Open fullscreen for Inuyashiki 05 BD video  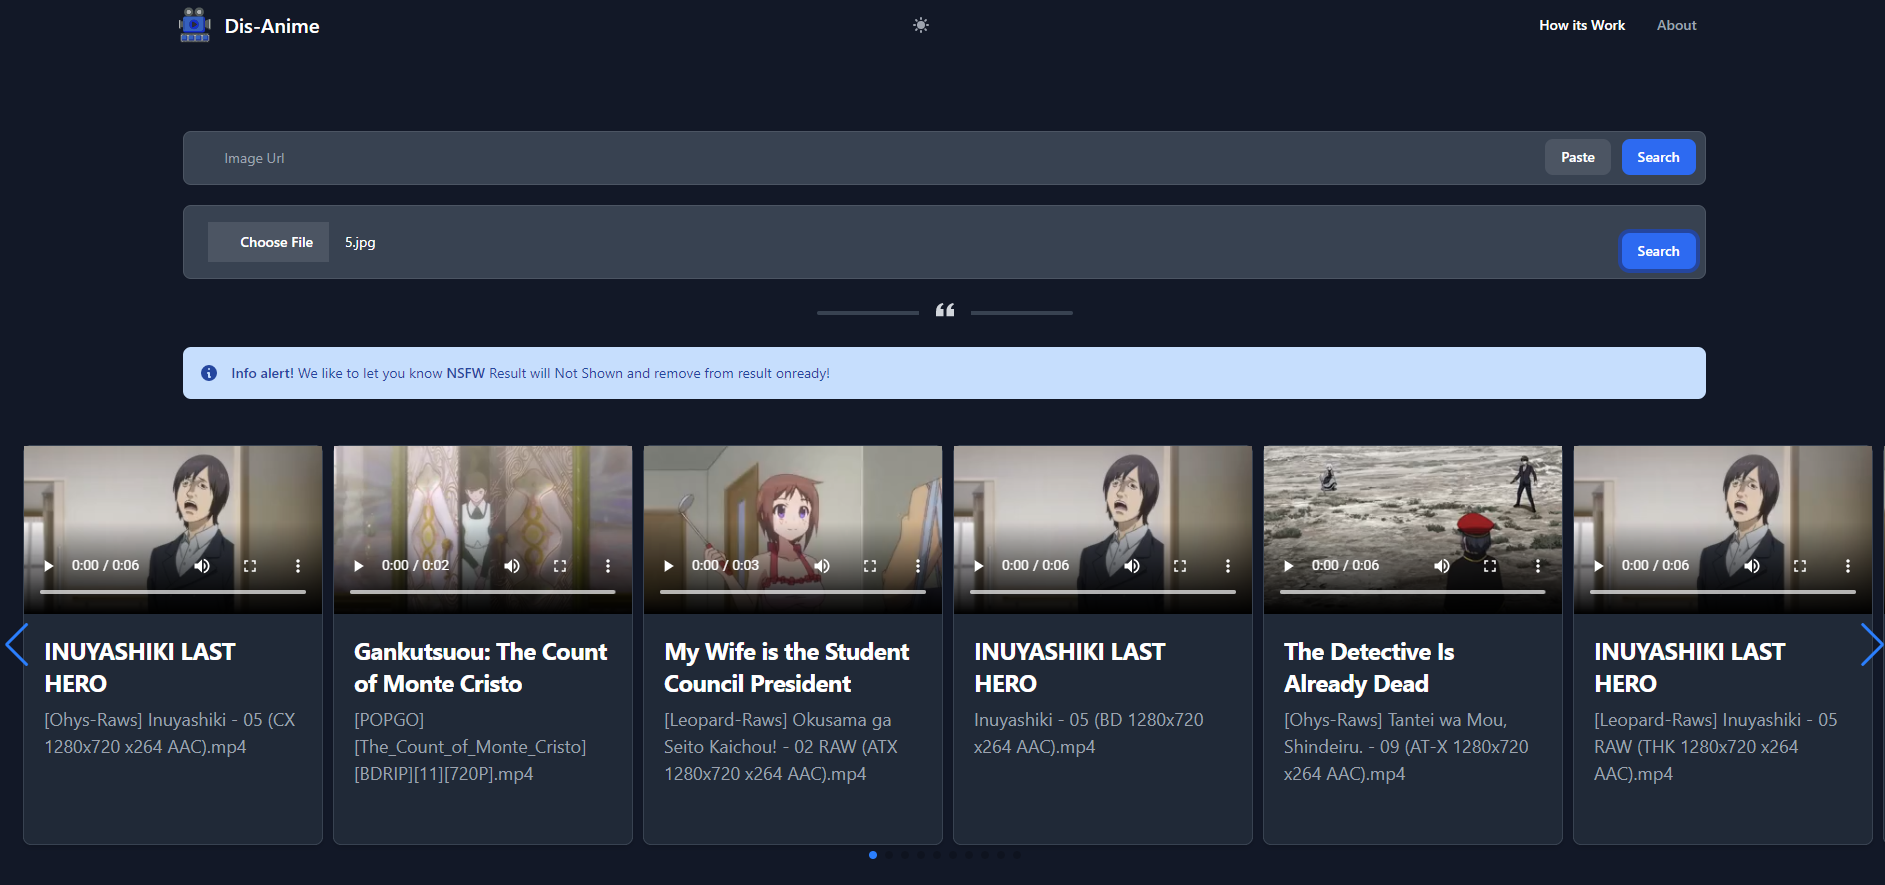click(1180, 566)
